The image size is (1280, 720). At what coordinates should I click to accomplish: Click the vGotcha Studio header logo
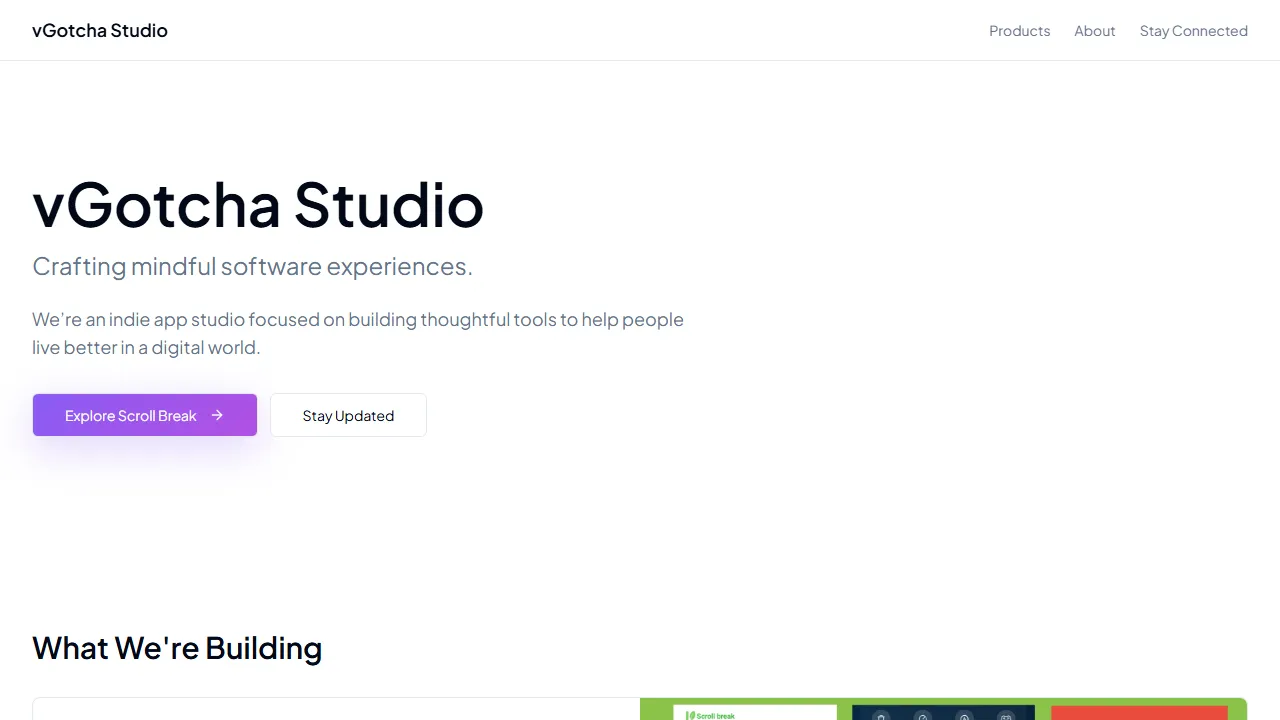(99, 30)
